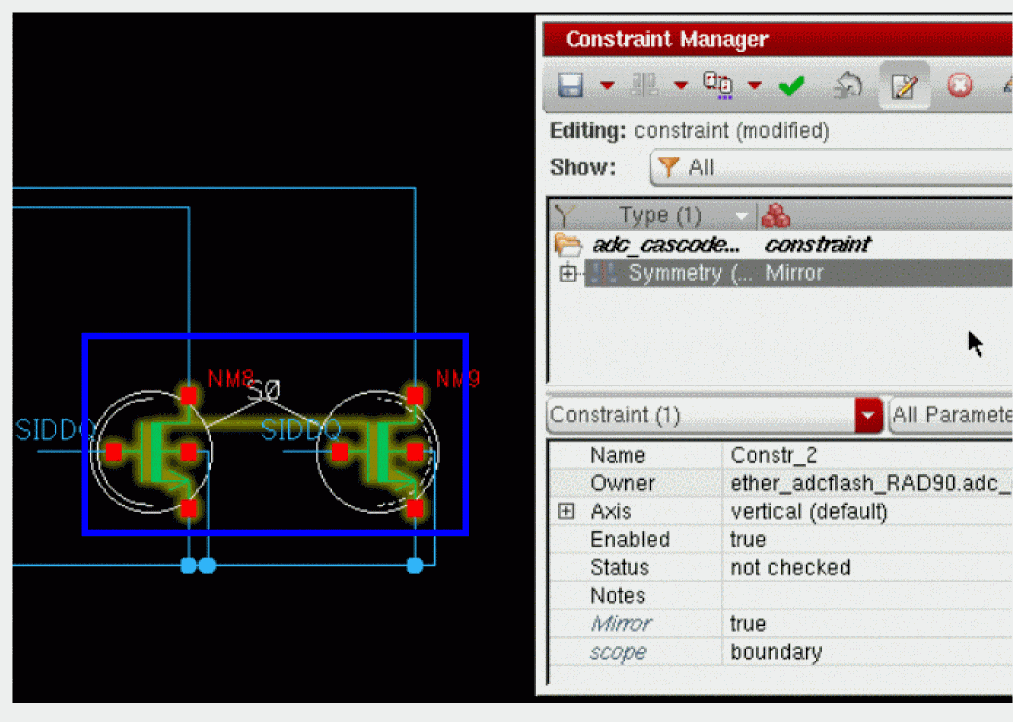Select the NM8 transistor symbol in schematic
1013x722 pixels.
pyautogui.click(x=151, y=451)
